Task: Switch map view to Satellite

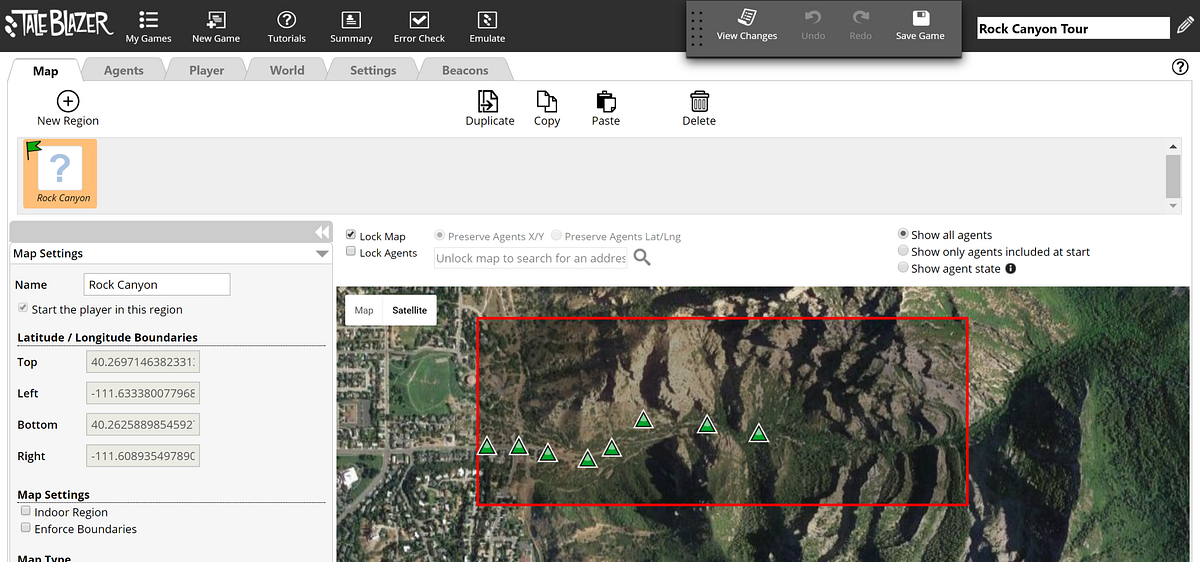Action: tap(409, 310)
